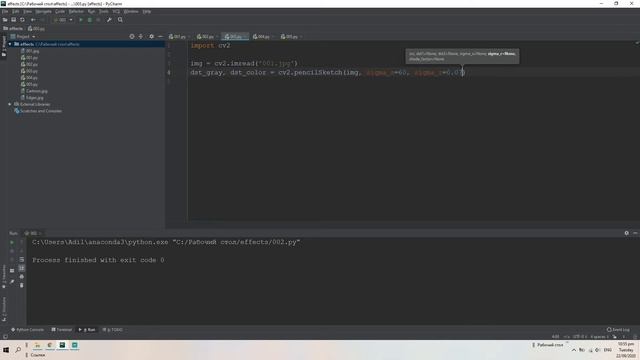
Task: Open the Tools menu
Action: click(x=104, y=11)
